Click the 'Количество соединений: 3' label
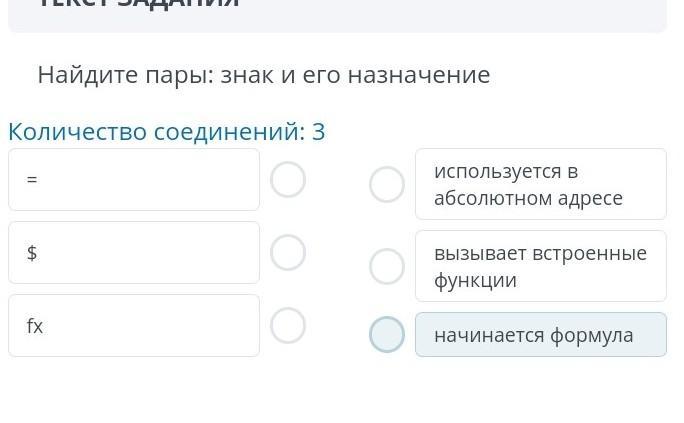684x423 pixels. click(166, 132)
